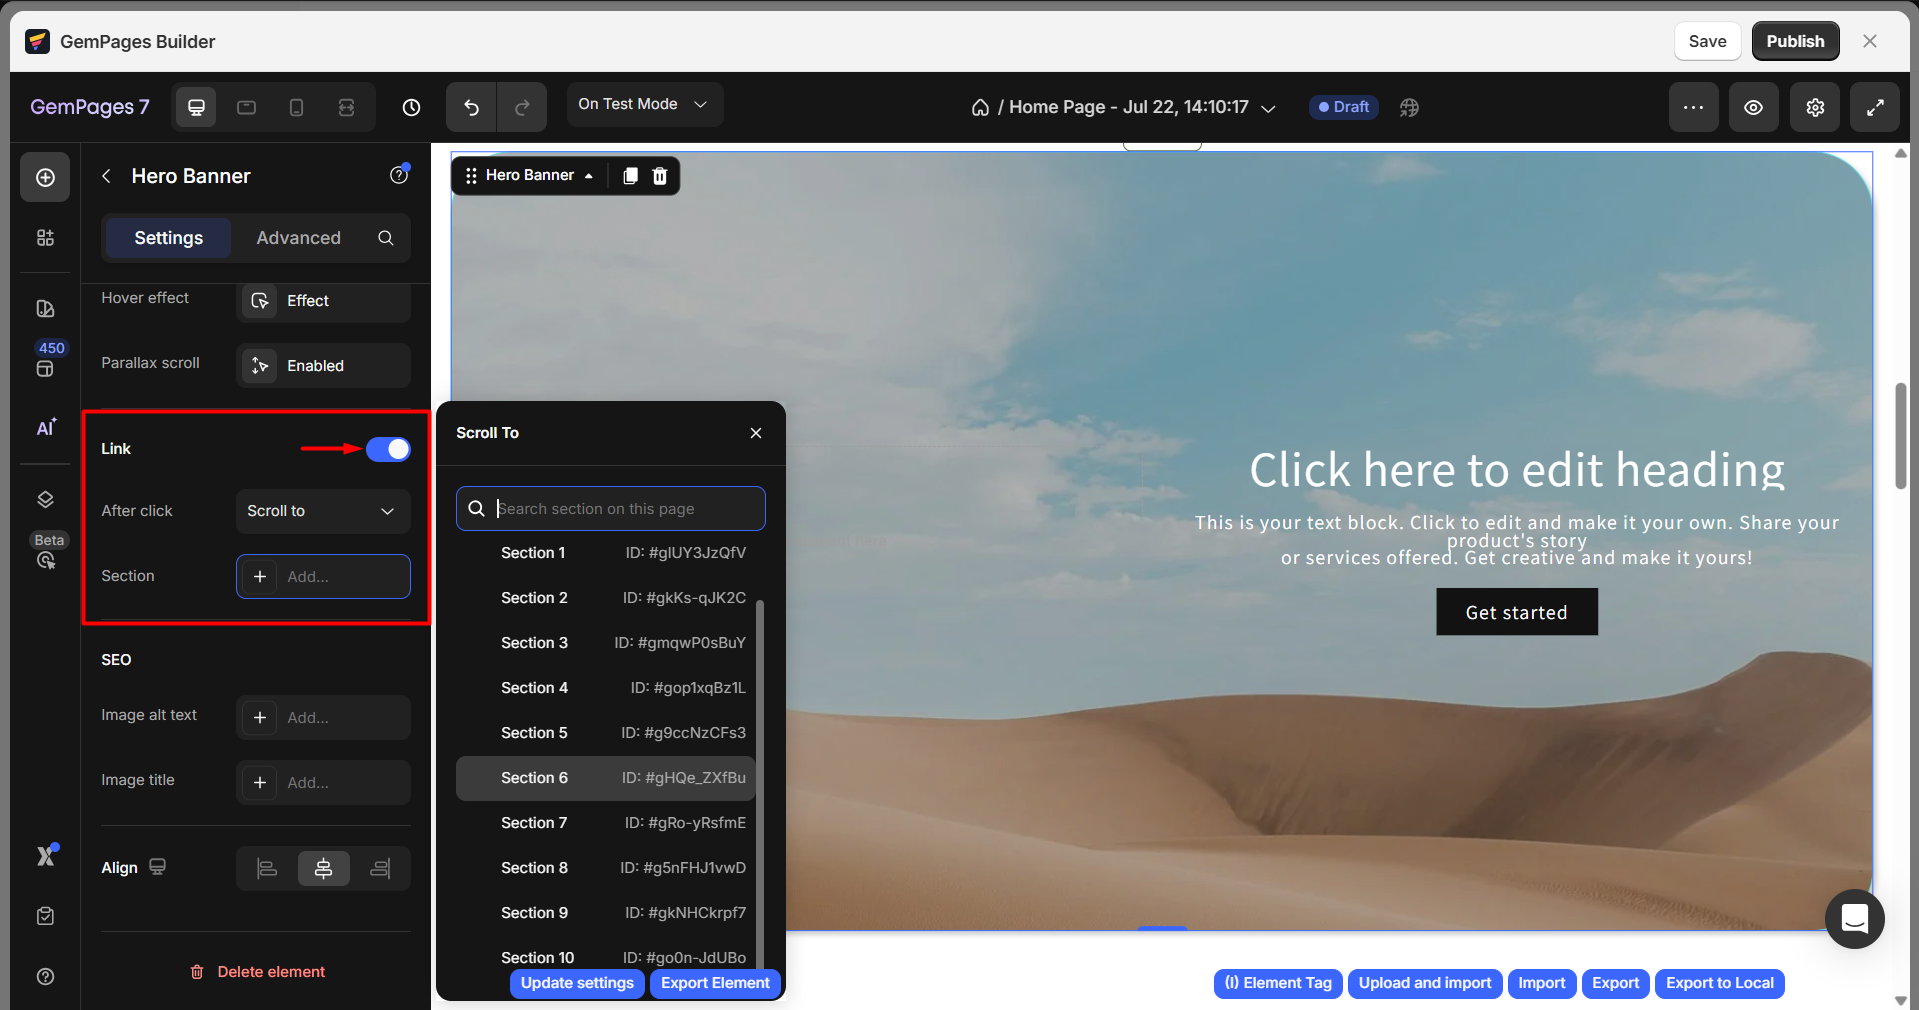Open the live chat bubble
The width and height of the screenshot is (1919, 1010).
pos(1854,918)
